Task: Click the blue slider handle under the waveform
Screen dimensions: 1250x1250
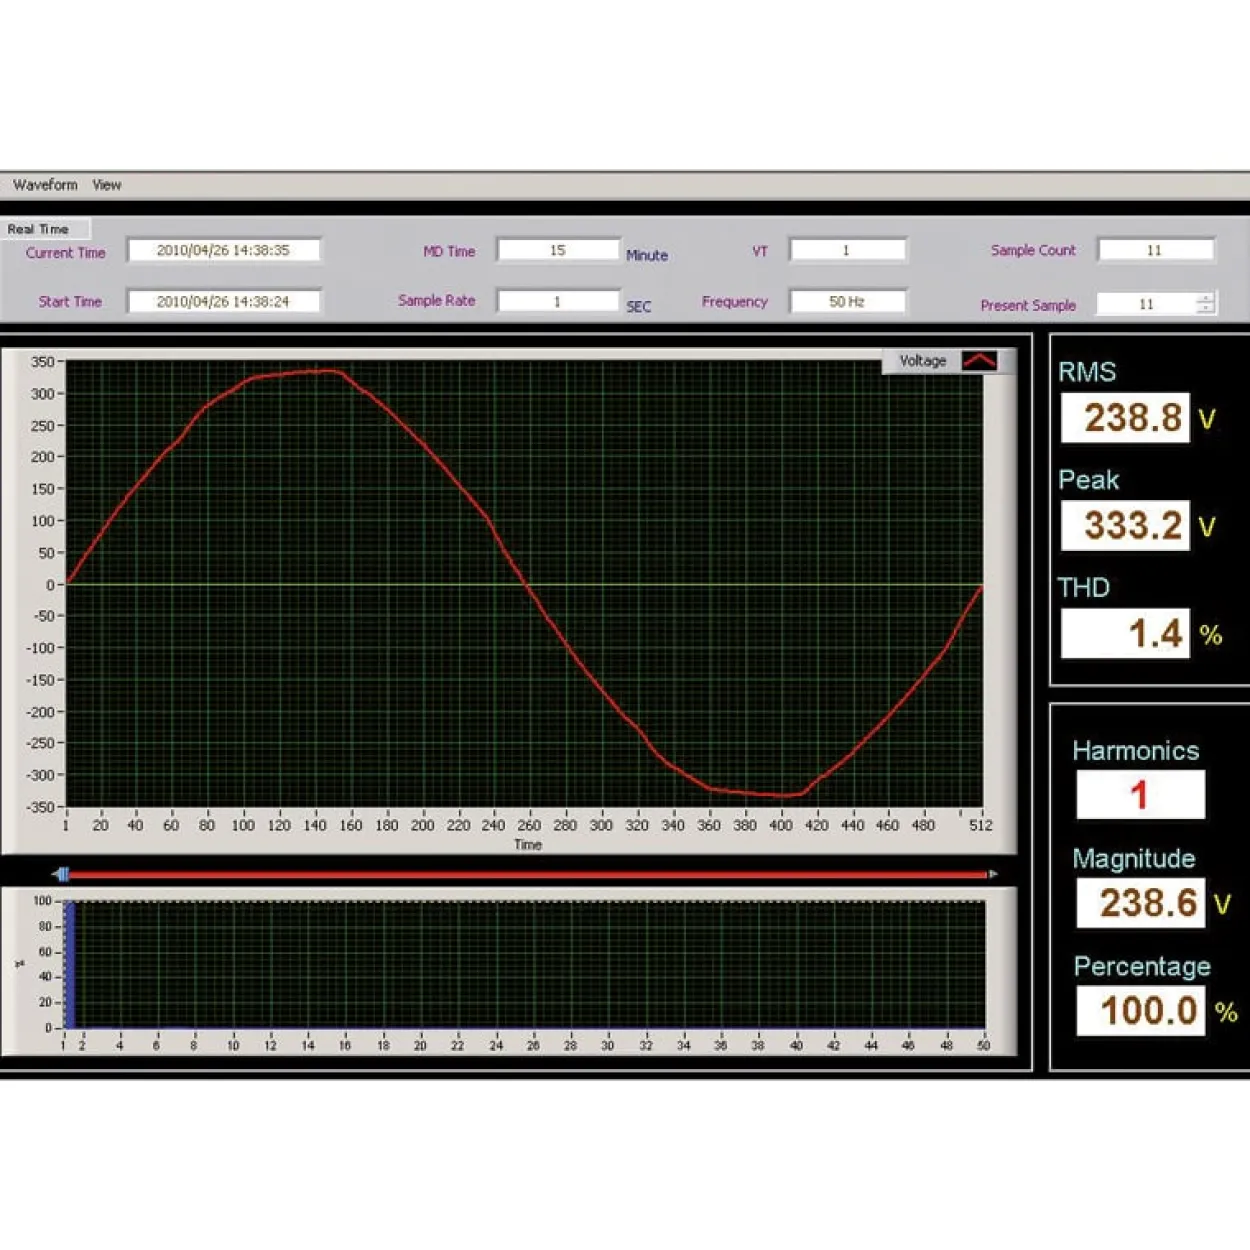Action: click(x=63, y=874)
